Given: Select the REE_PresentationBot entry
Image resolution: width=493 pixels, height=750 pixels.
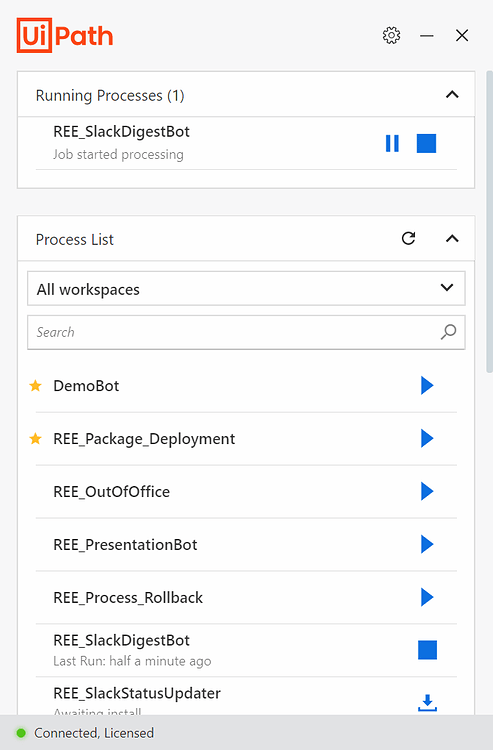Looking at the screenshot, I should [x=125, y=545].
